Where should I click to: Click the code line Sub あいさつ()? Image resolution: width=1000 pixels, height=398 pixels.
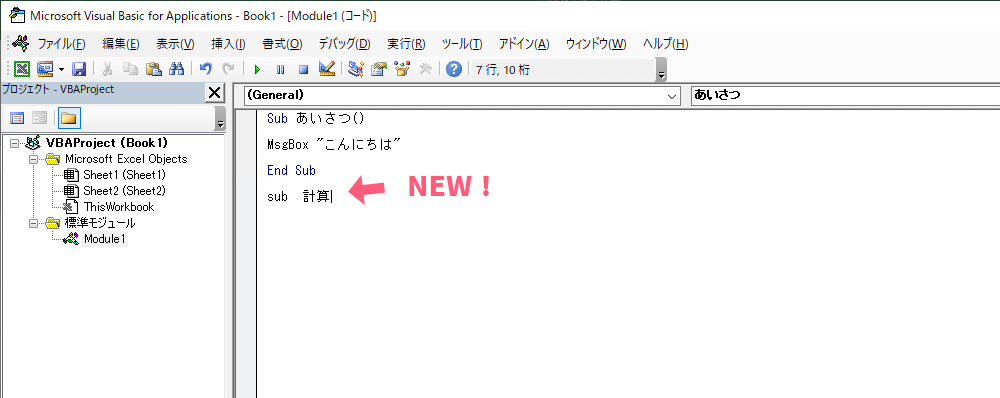pos(316,119)
